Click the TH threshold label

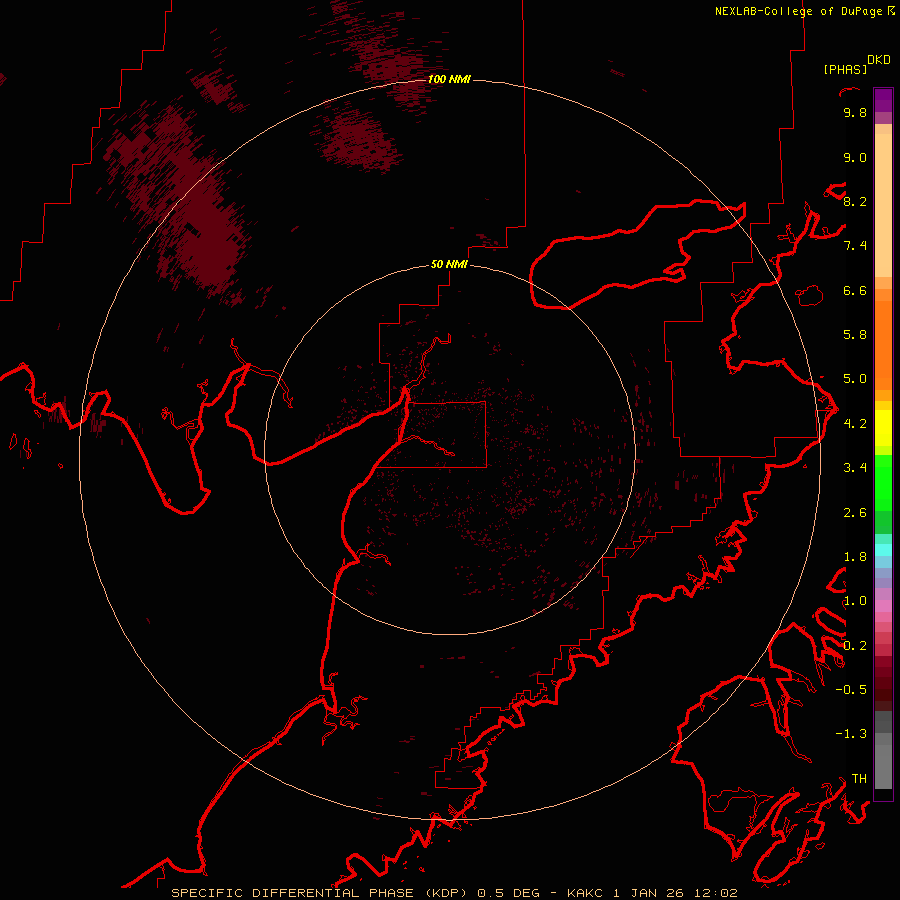859,779
